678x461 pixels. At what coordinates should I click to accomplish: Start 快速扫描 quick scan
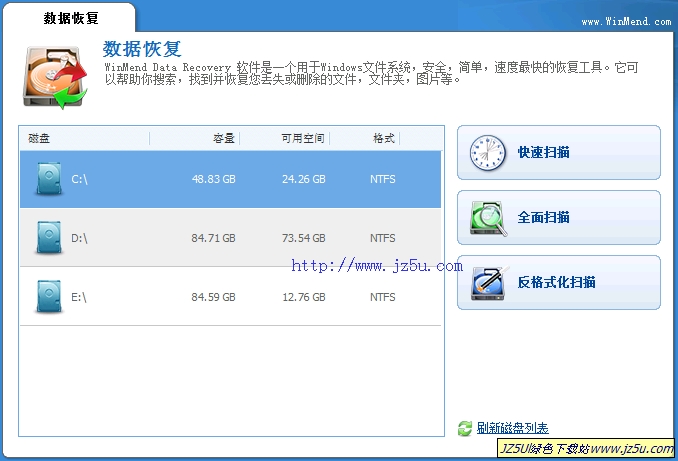pos(559,153)
